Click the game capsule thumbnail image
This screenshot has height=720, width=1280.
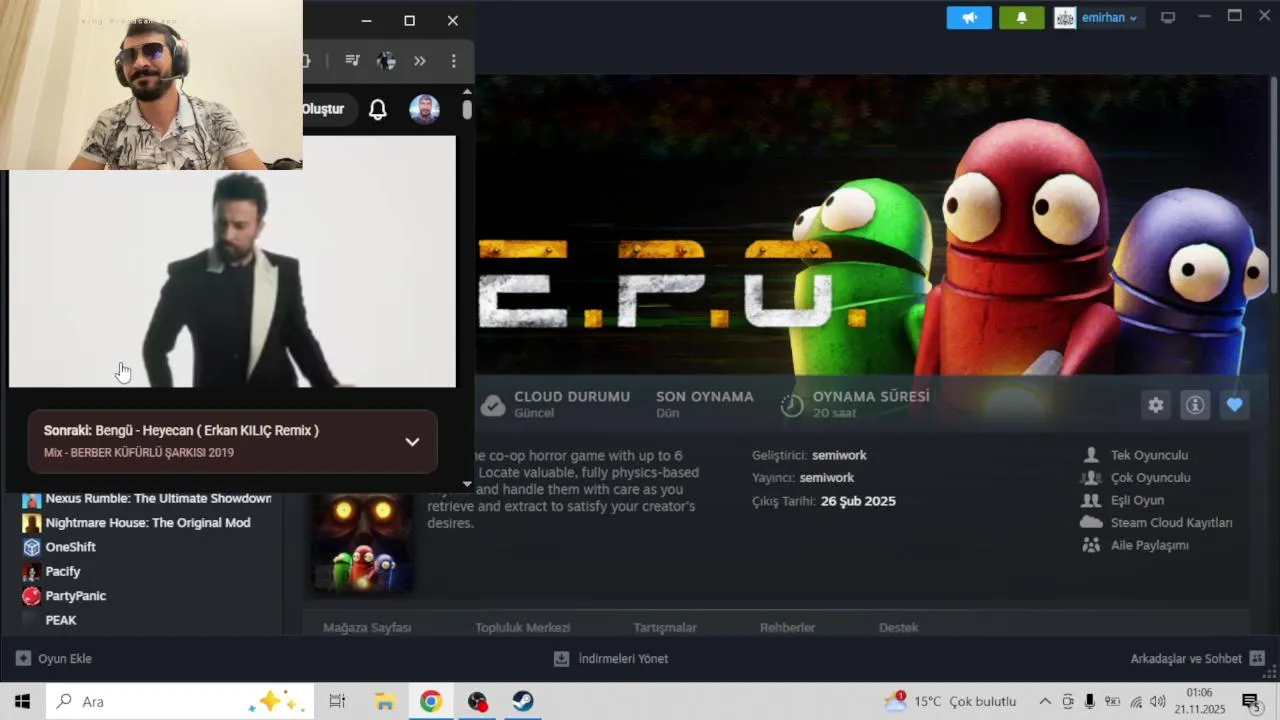(362, 541)
